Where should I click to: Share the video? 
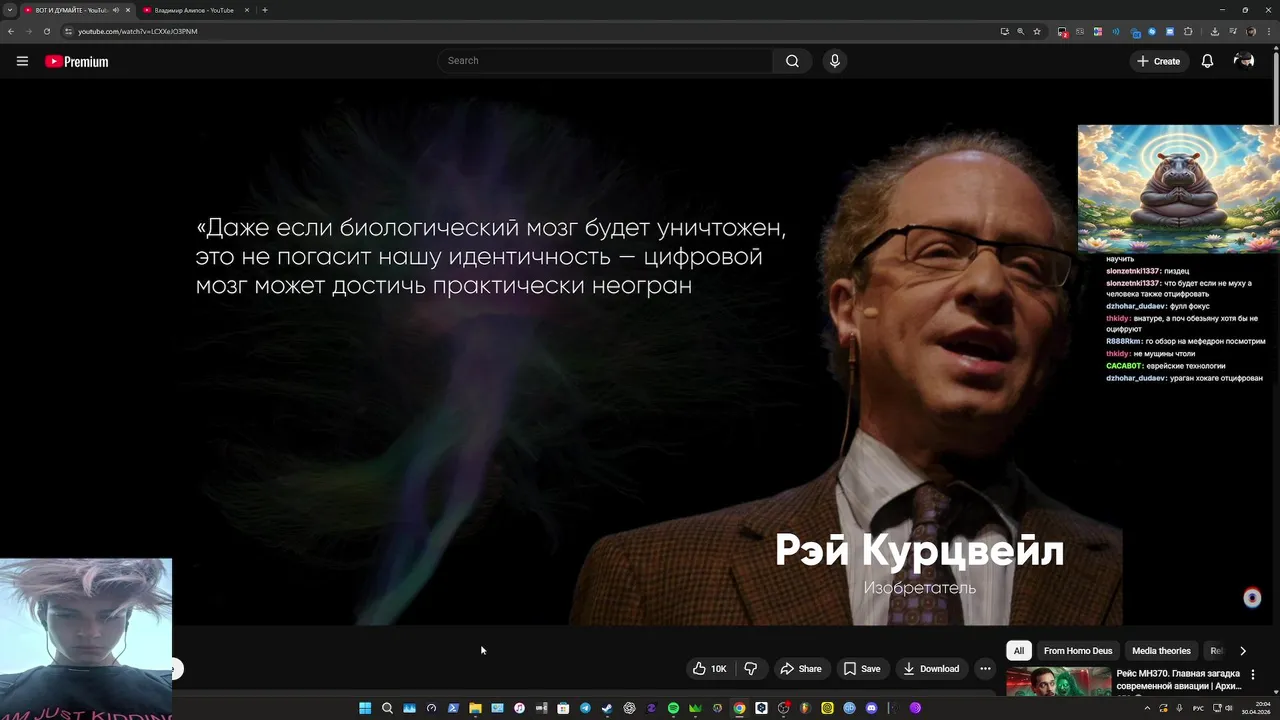point(801,669)
